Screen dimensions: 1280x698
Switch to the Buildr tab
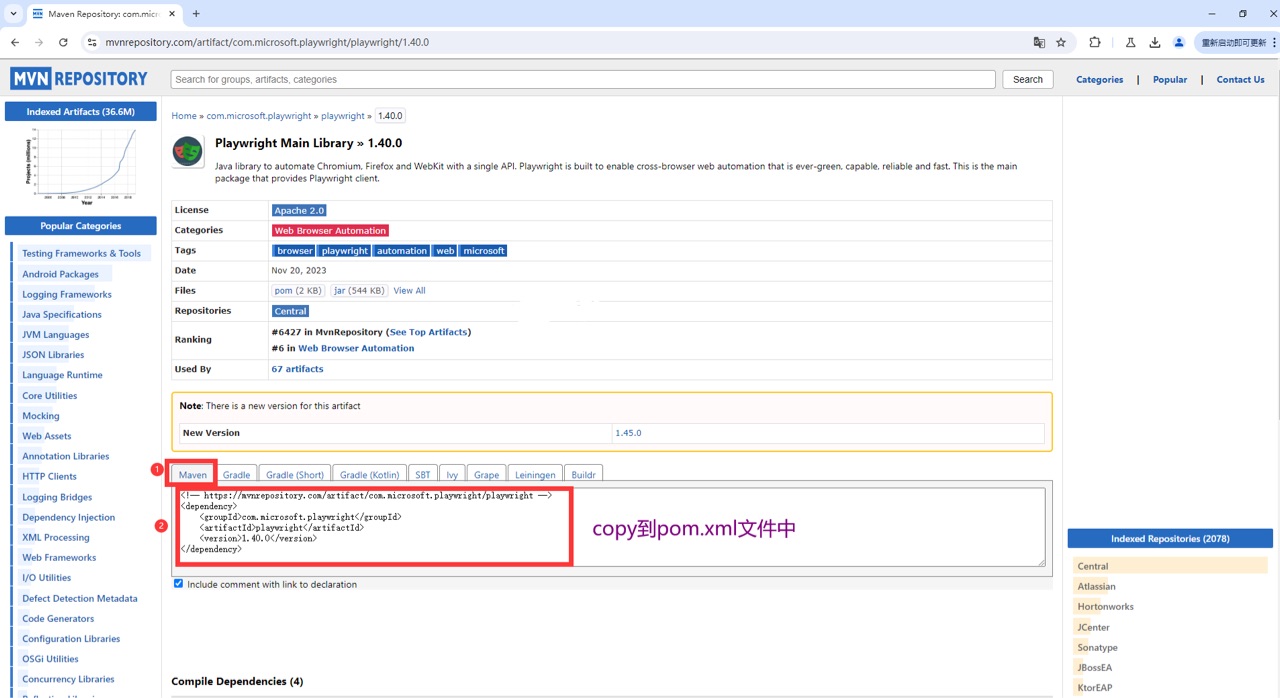coord(583,474)
